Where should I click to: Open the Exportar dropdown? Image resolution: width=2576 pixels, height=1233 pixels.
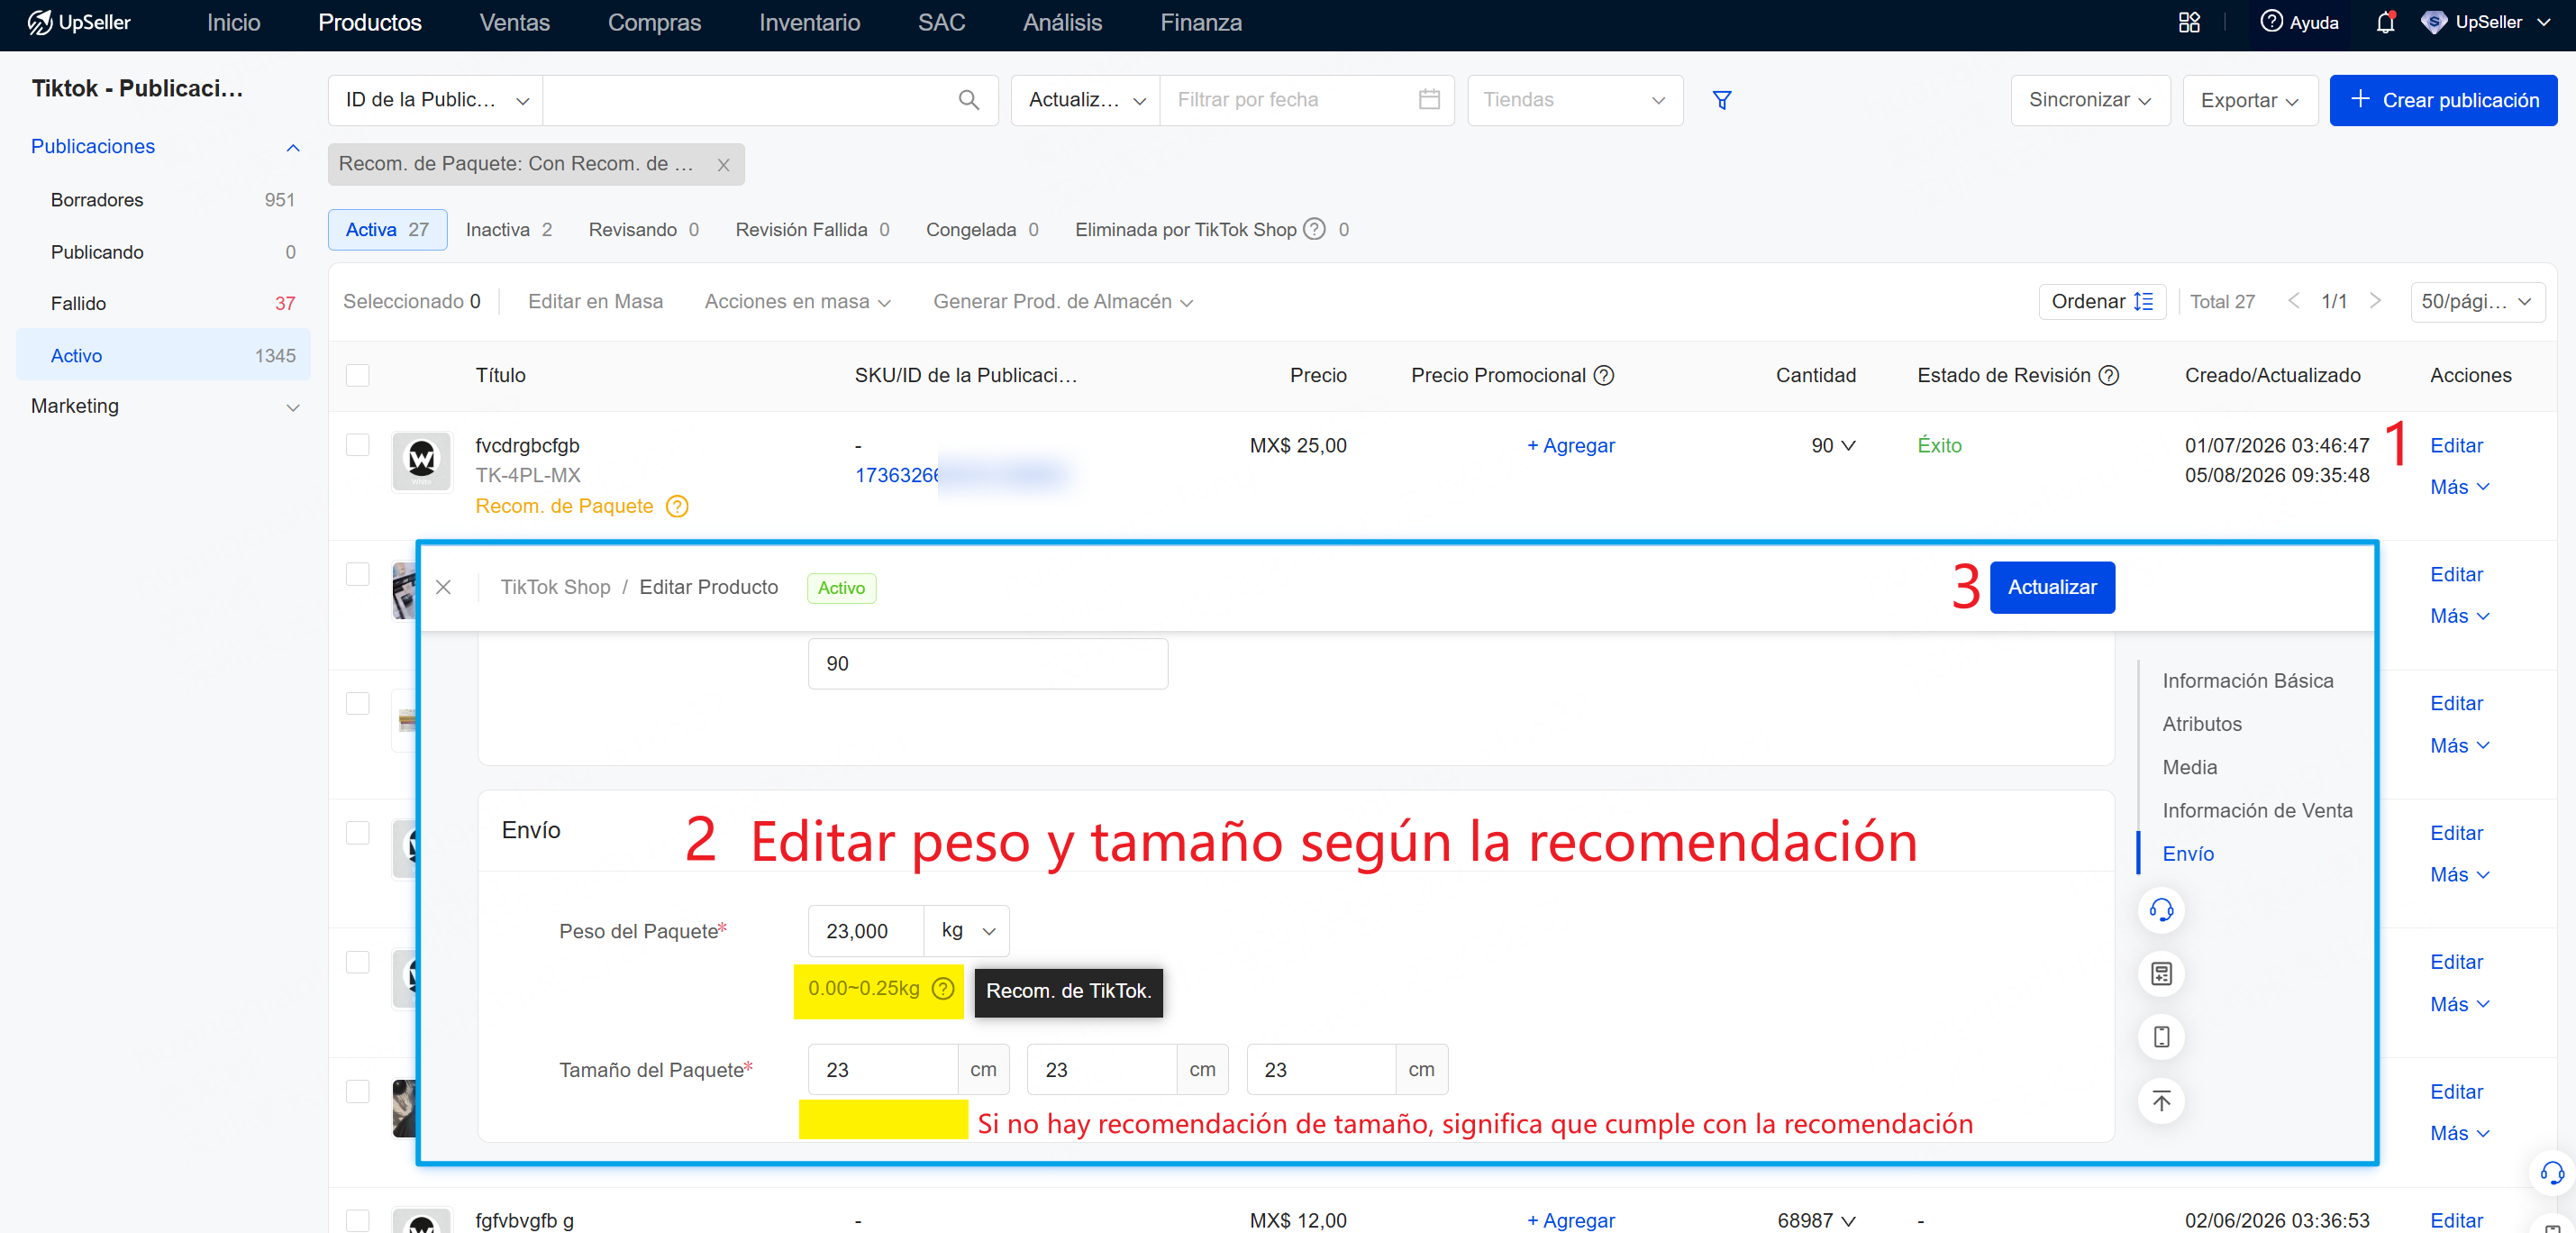pos(2250,100)
